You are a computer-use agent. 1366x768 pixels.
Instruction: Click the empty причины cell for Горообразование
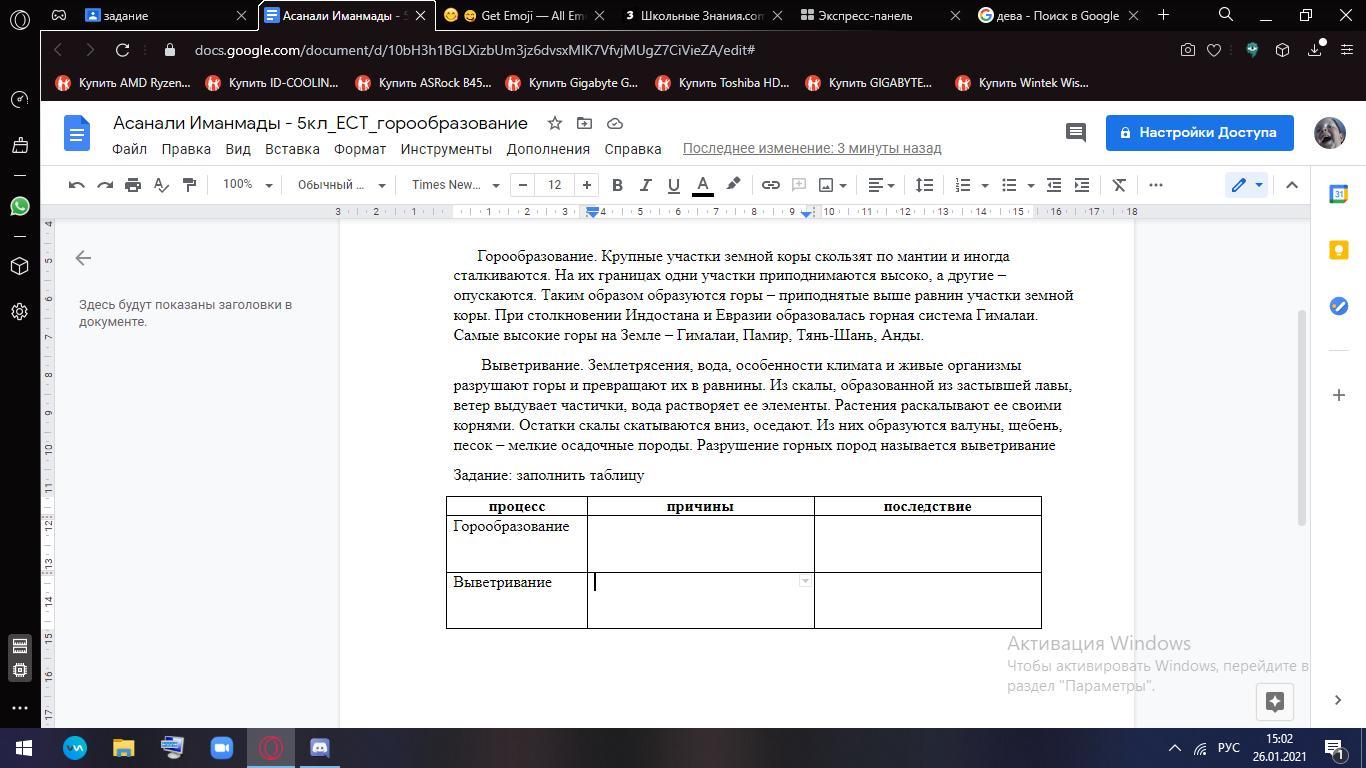(x=700, y=543)
